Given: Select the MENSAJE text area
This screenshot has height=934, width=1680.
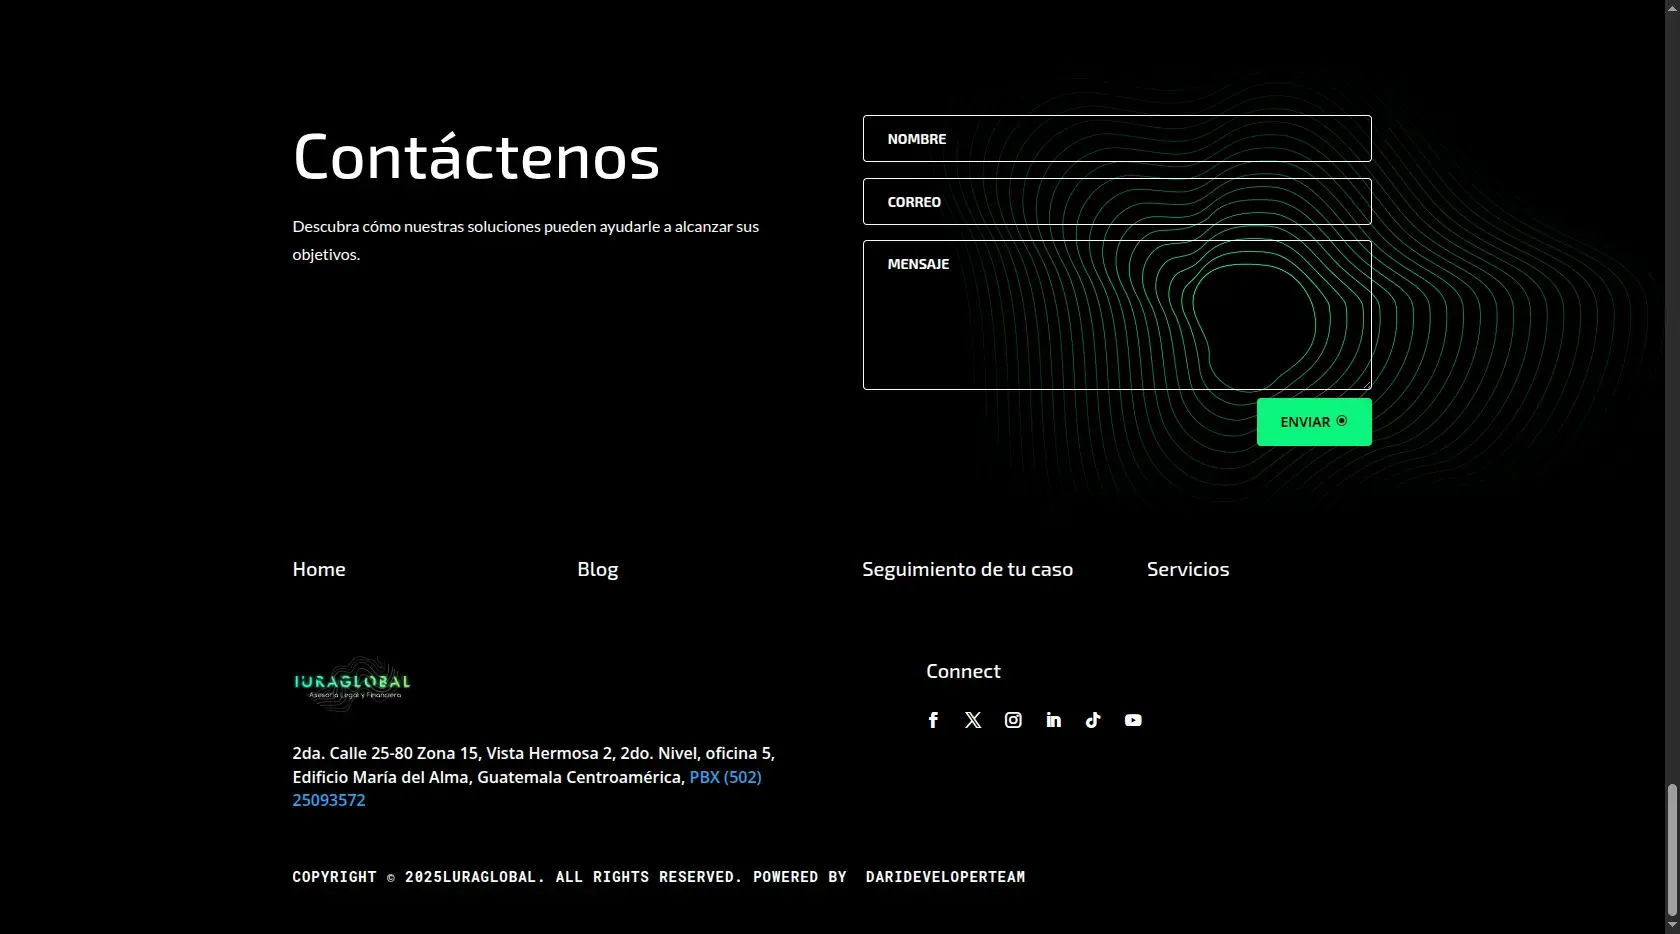Looking at the screenshot, I should (x=1117, y=315).
